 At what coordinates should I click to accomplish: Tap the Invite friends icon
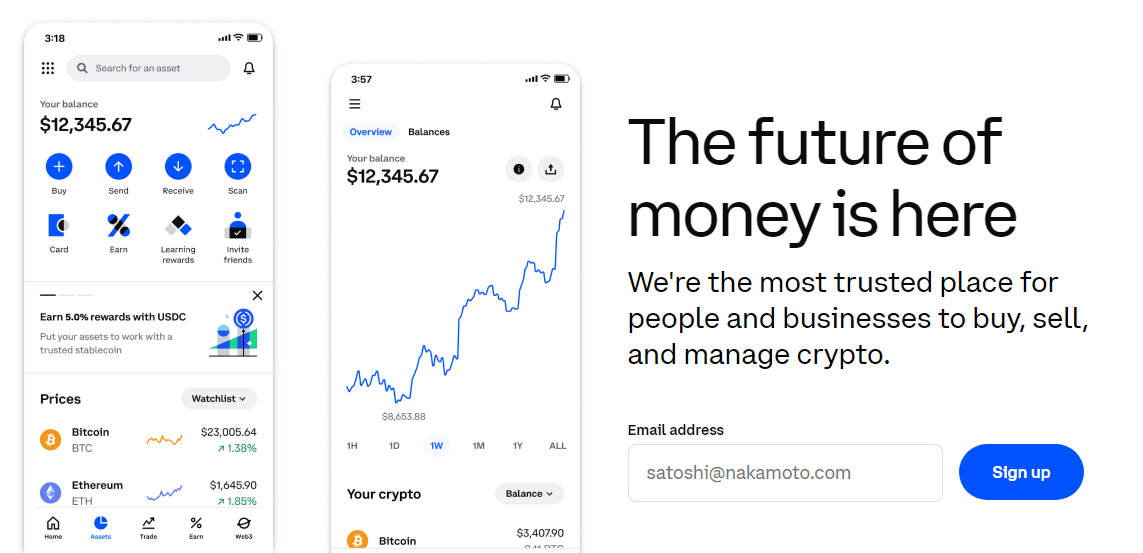coord(238,225)
